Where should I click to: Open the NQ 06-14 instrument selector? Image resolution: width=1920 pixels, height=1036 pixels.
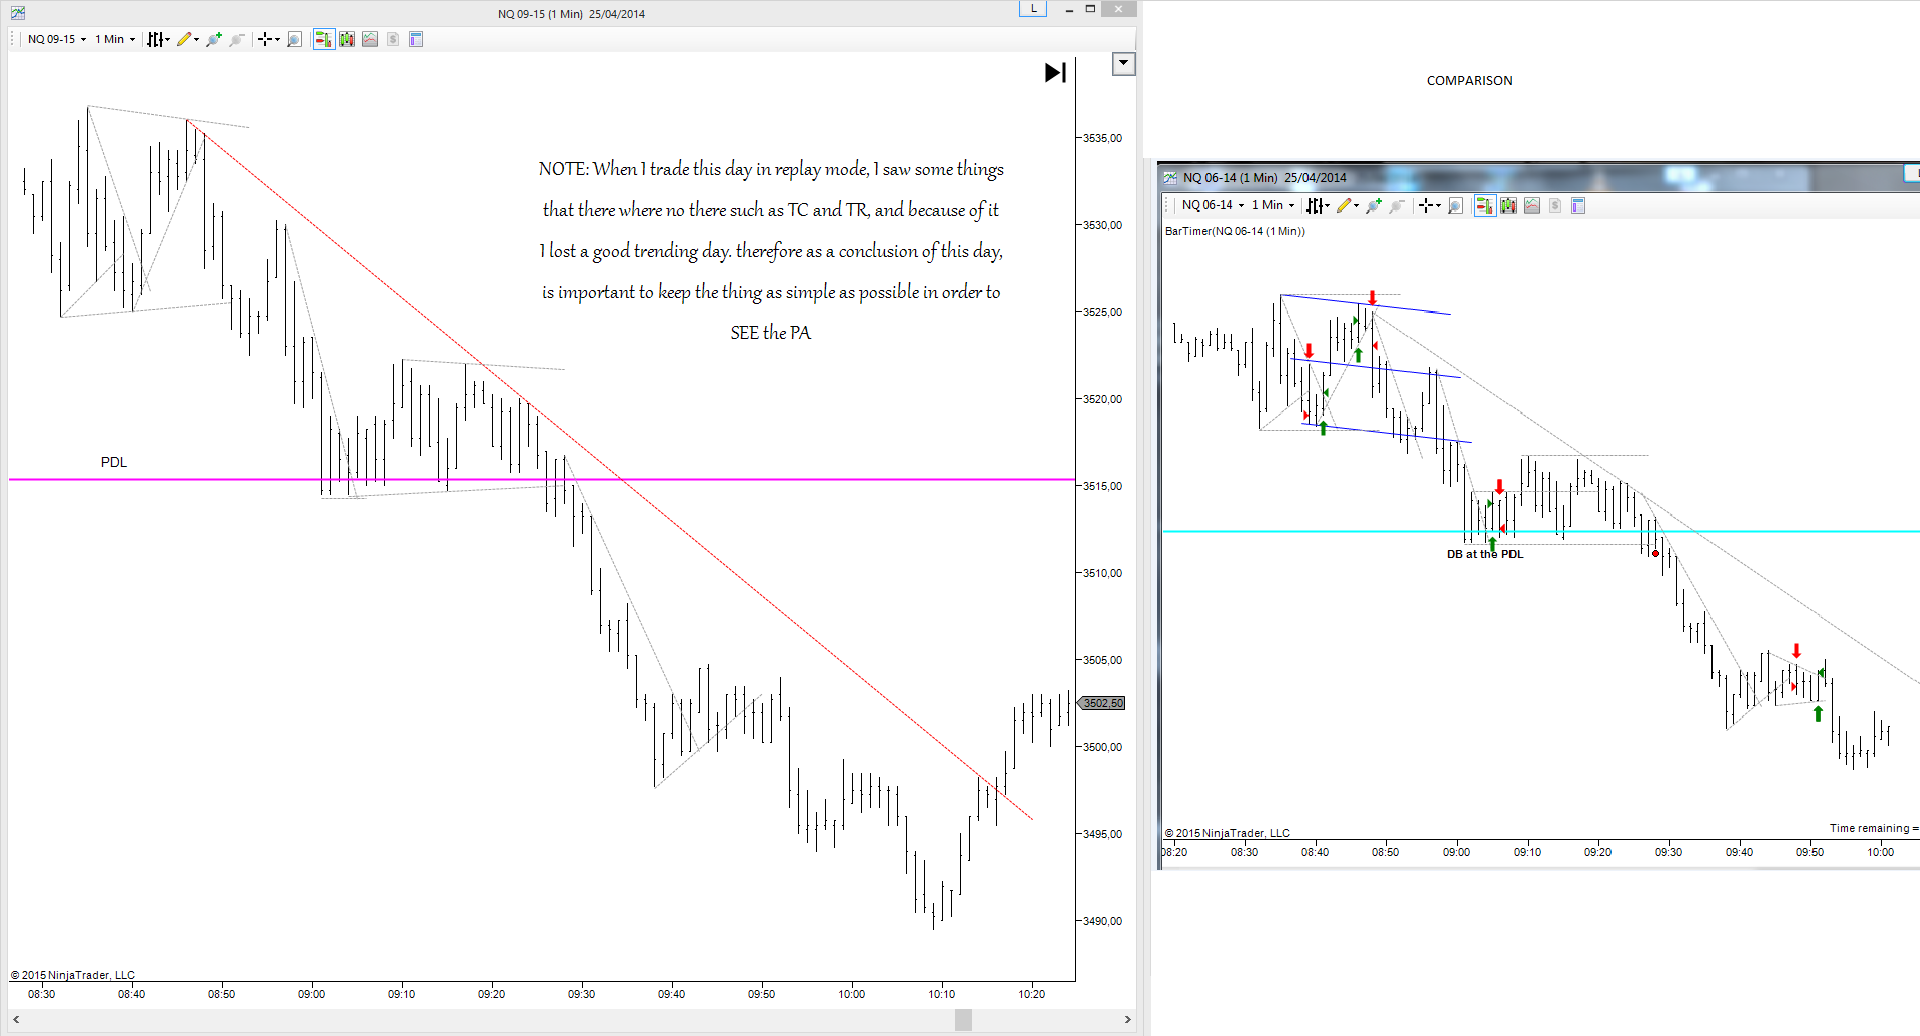pyautogui.click(x=1212, y=205)
